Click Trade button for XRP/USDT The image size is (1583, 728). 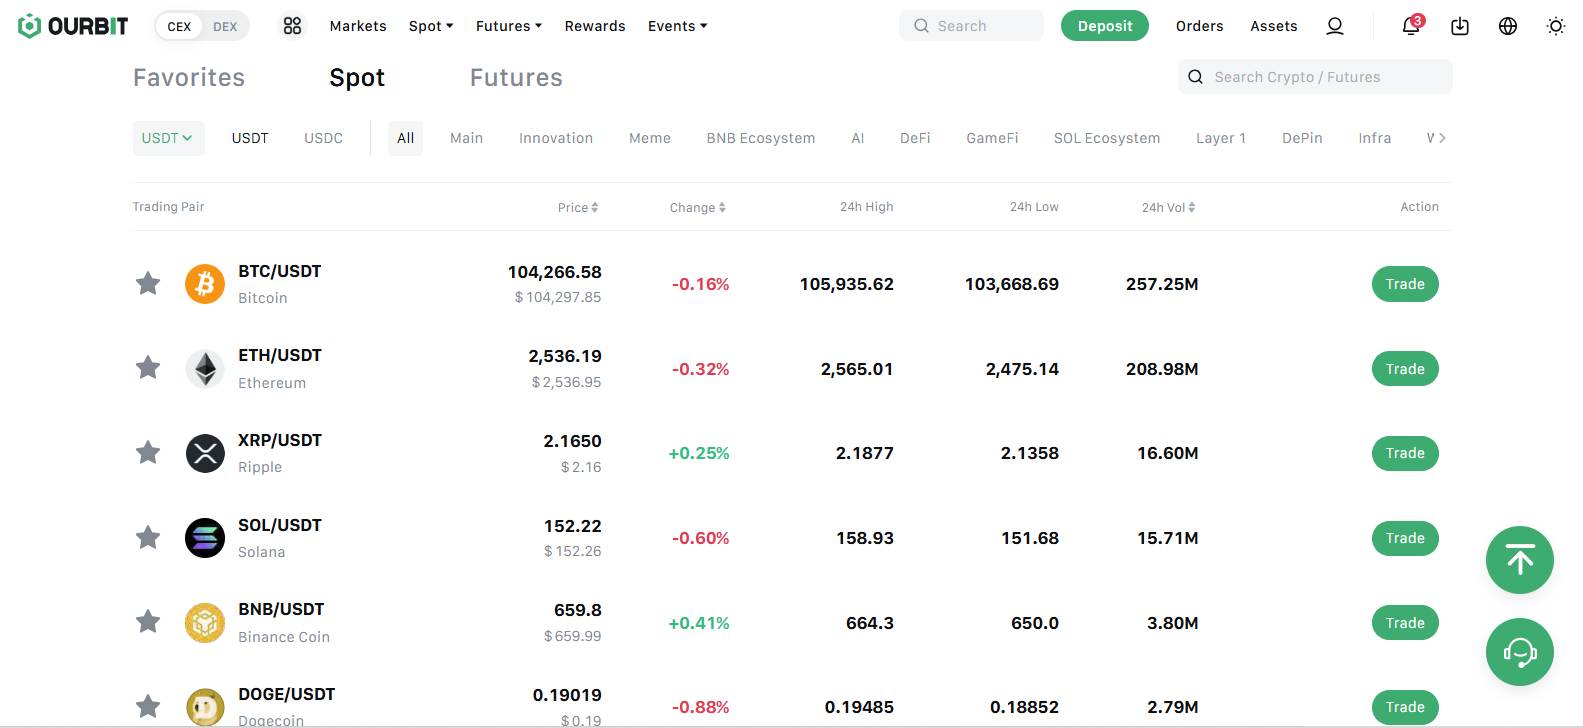point(1405,453)
